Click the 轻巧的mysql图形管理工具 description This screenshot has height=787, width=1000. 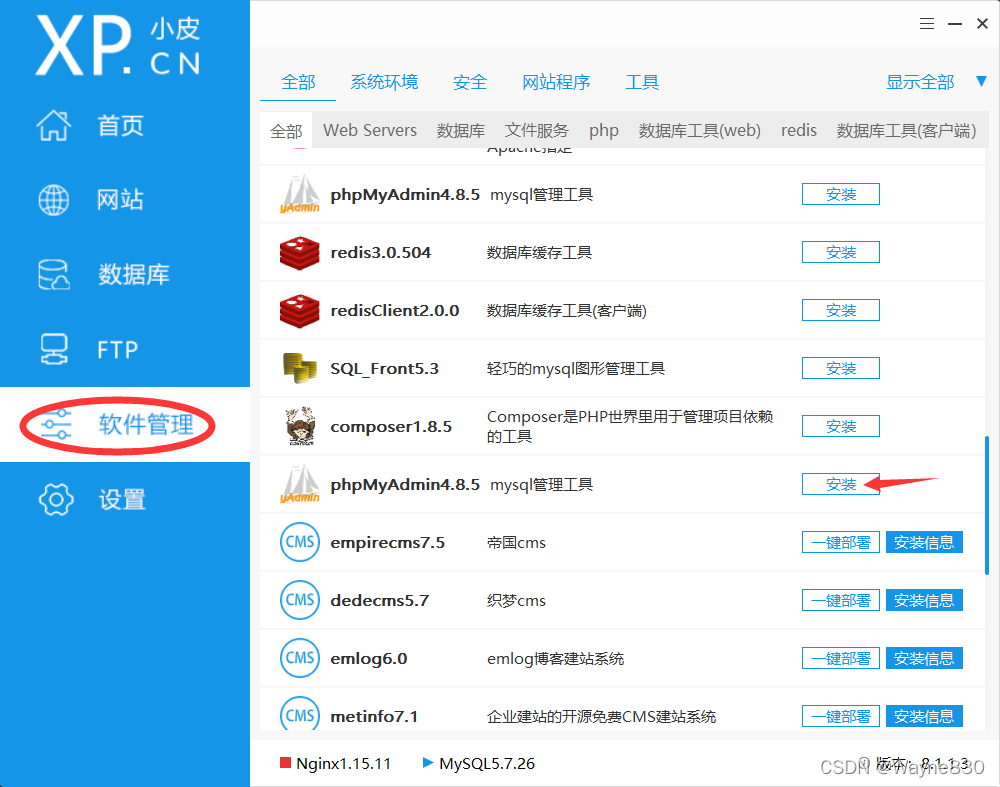click(x=576, y=369)
